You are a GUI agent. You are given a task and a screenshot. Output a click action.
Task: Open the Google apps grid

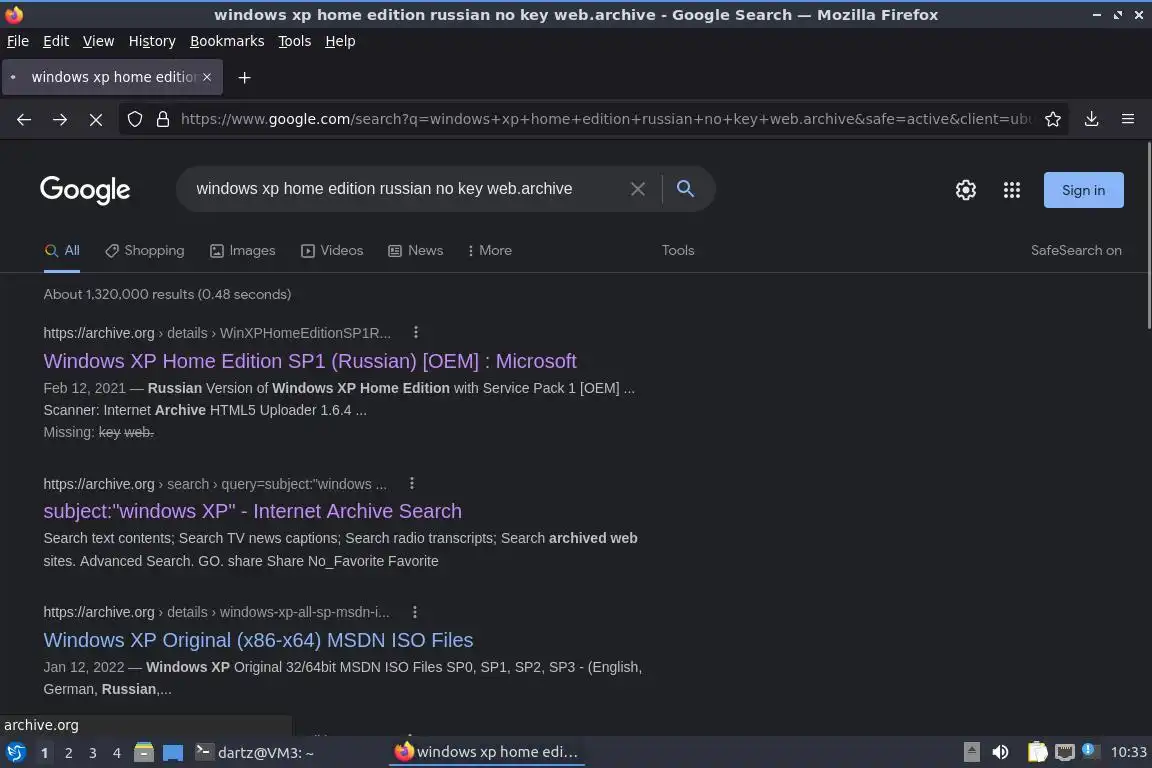pyautogui.click(x=1012, y=190)
